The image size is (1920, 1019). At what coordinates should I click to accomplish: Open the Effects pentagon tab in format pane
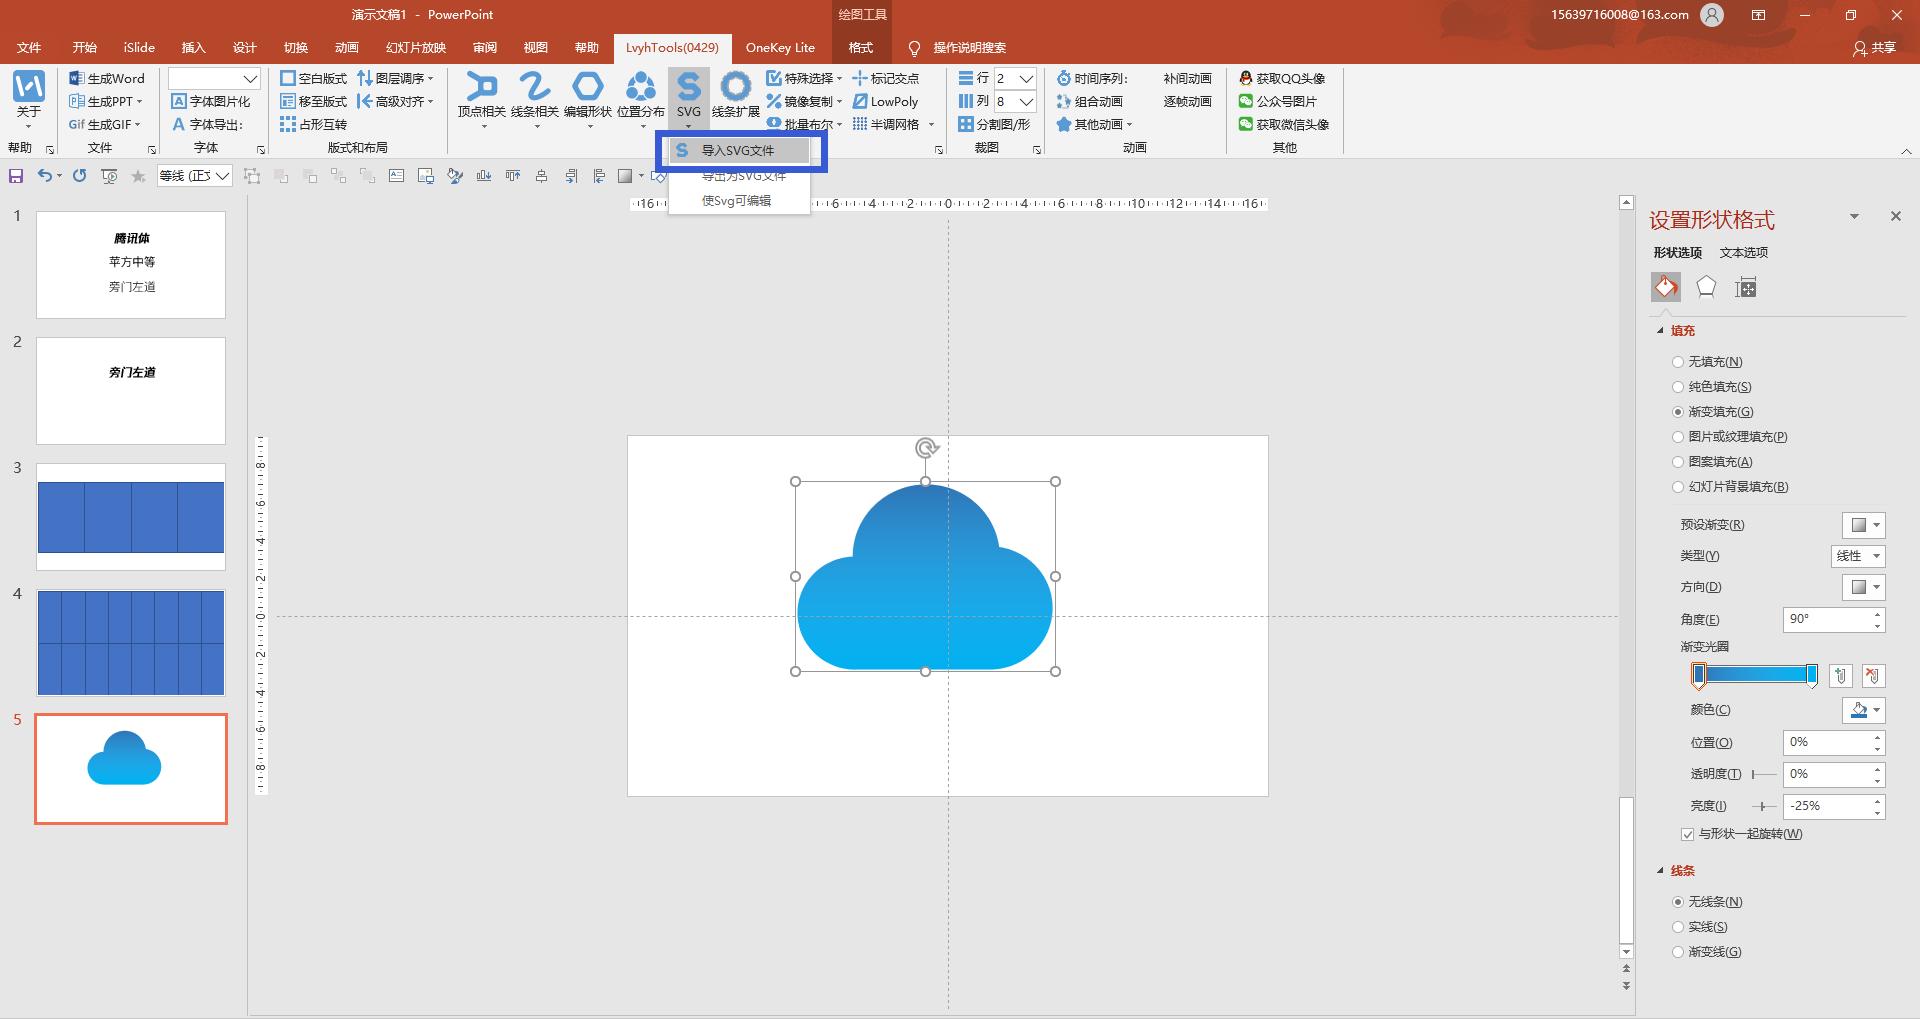(1706, 288)
